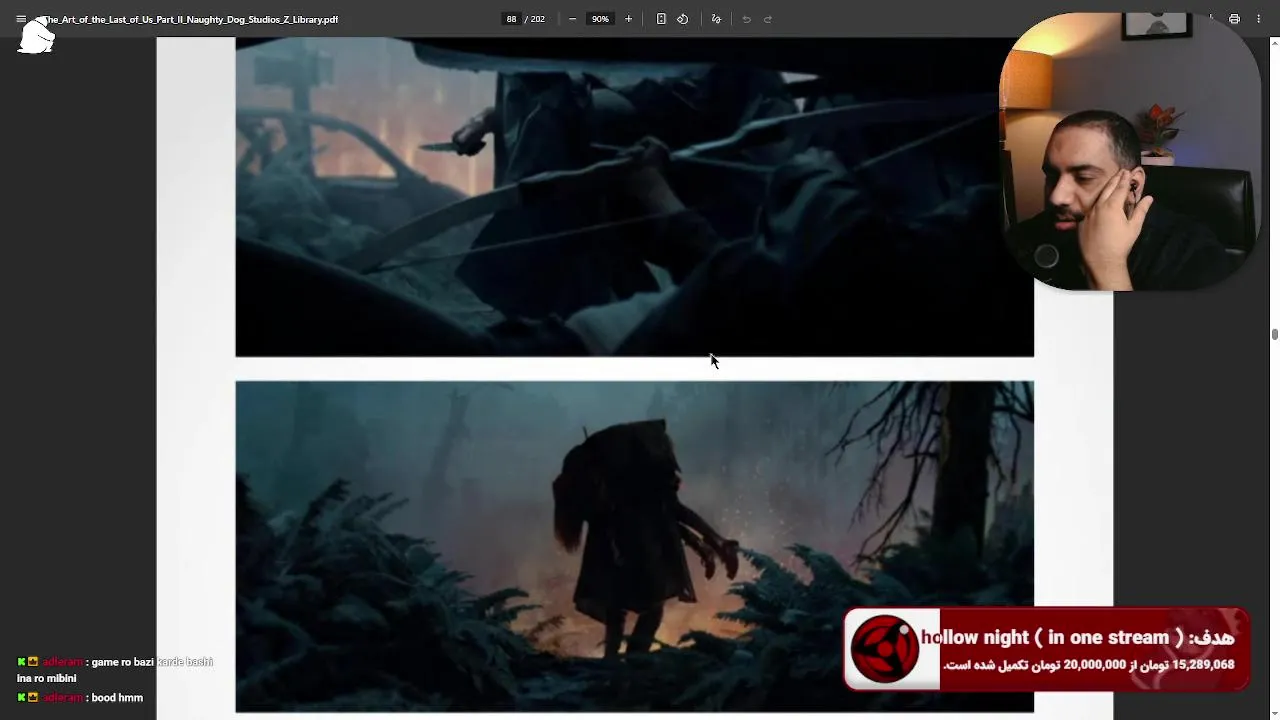
Task: Rotate the document counterclockwise
Action: coord(682,19)
